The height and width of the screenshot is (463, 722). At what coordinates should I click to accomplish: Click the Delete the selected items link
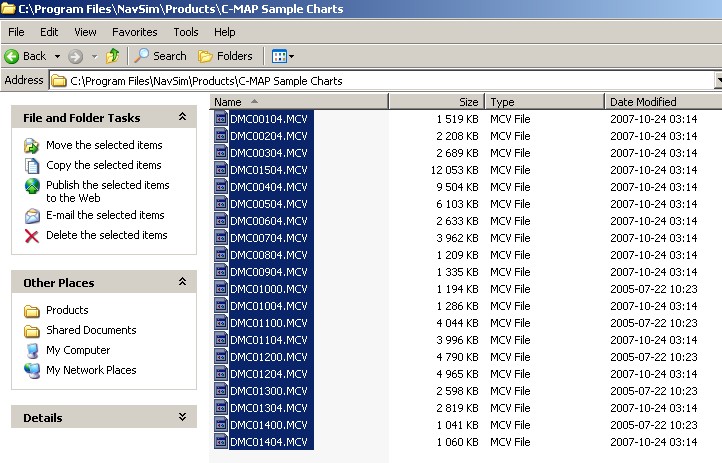(x=106, y=235)
